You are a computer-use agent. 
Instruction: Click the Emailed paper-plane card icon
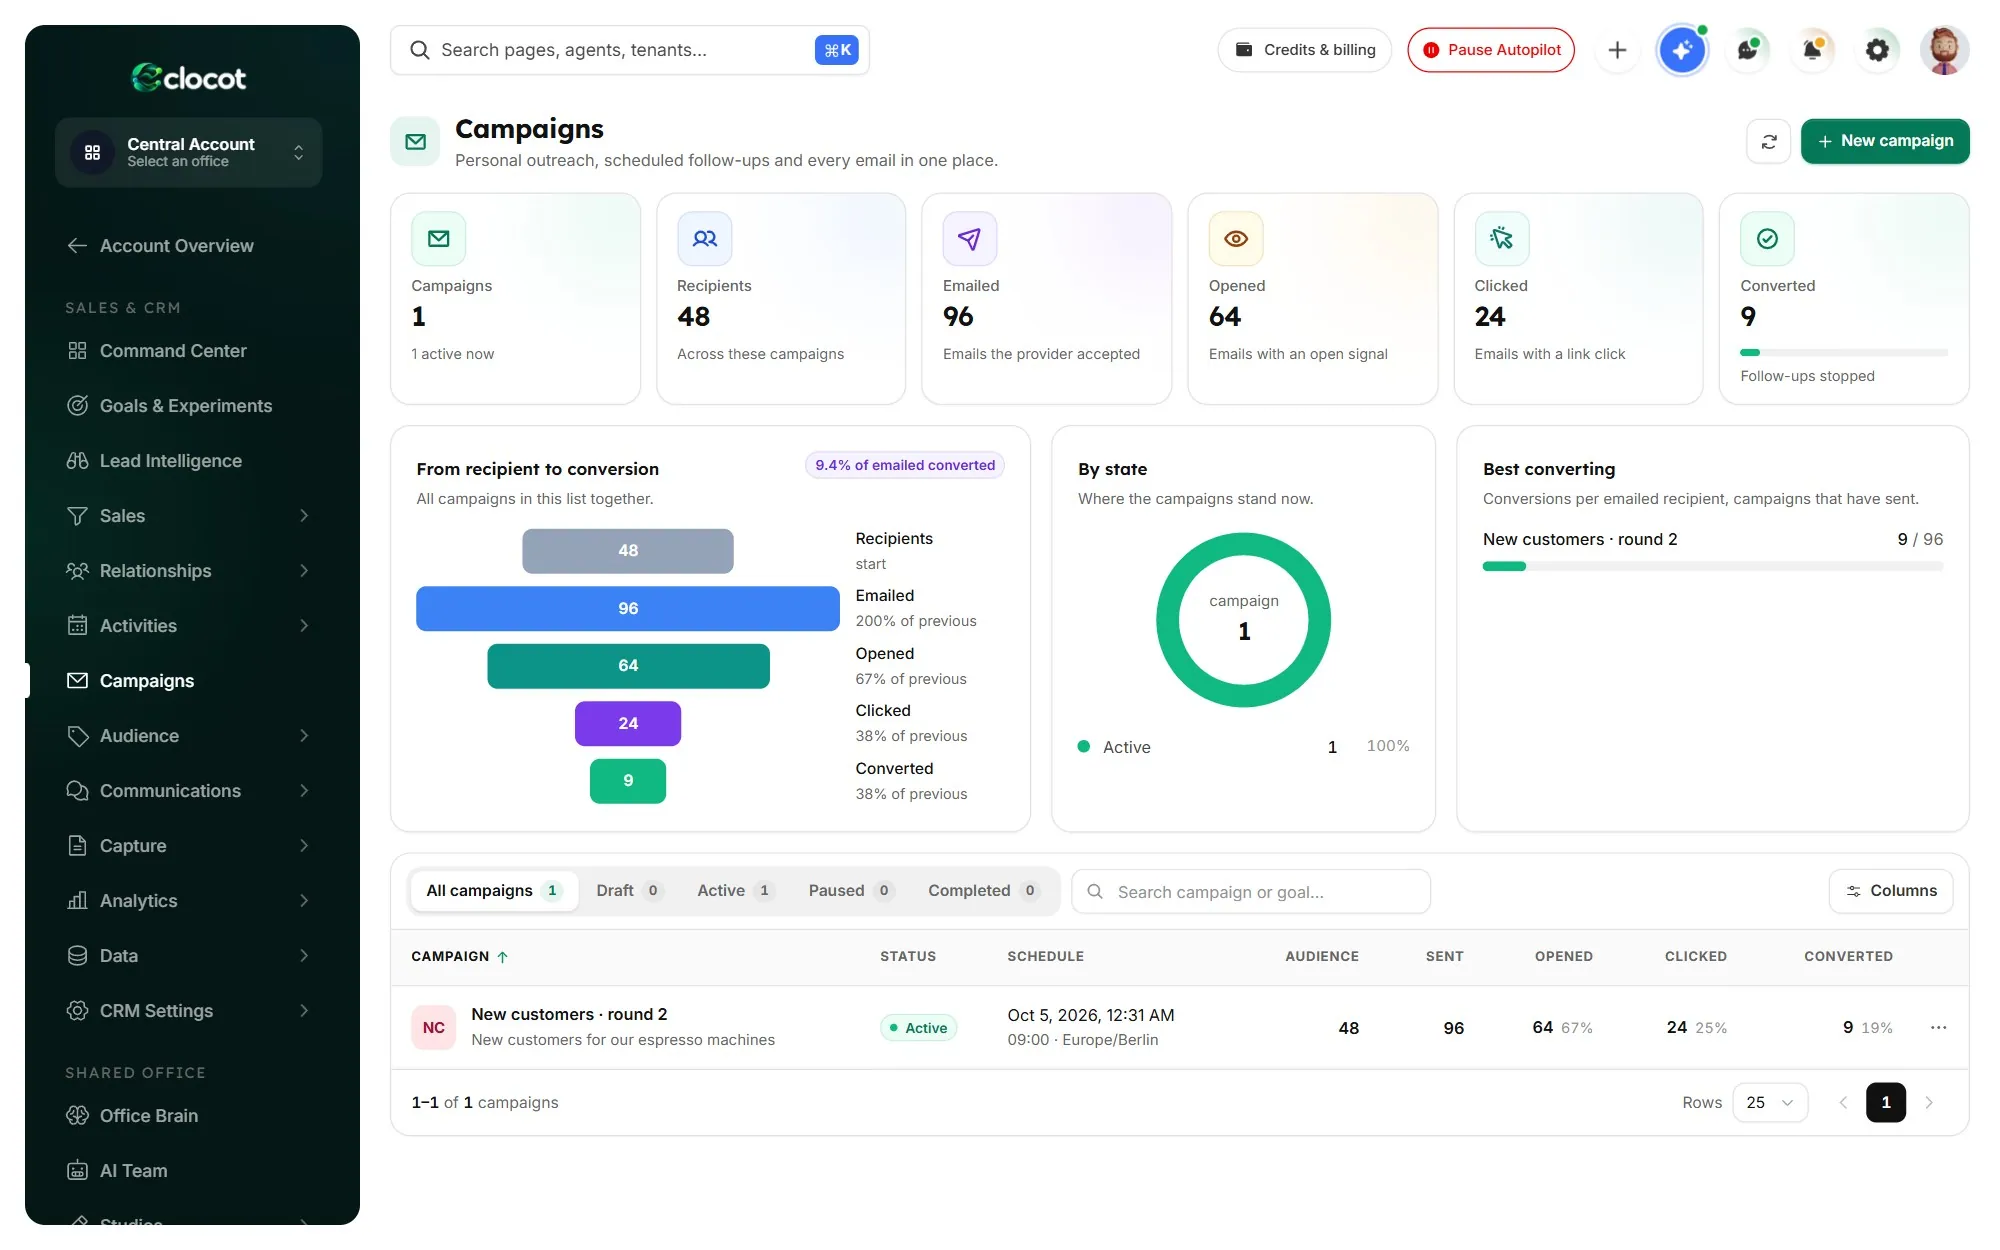click(969, 239)
